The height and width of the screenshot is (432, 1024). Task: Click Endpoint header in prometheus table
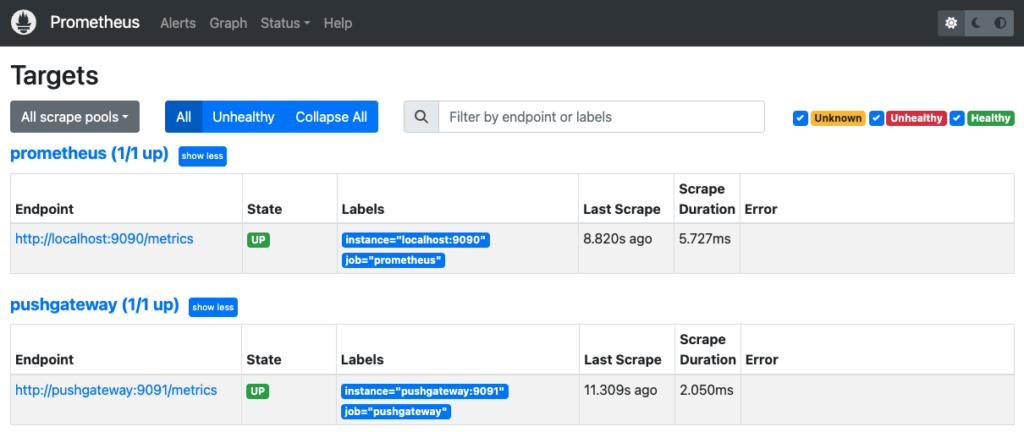point(44,209)
